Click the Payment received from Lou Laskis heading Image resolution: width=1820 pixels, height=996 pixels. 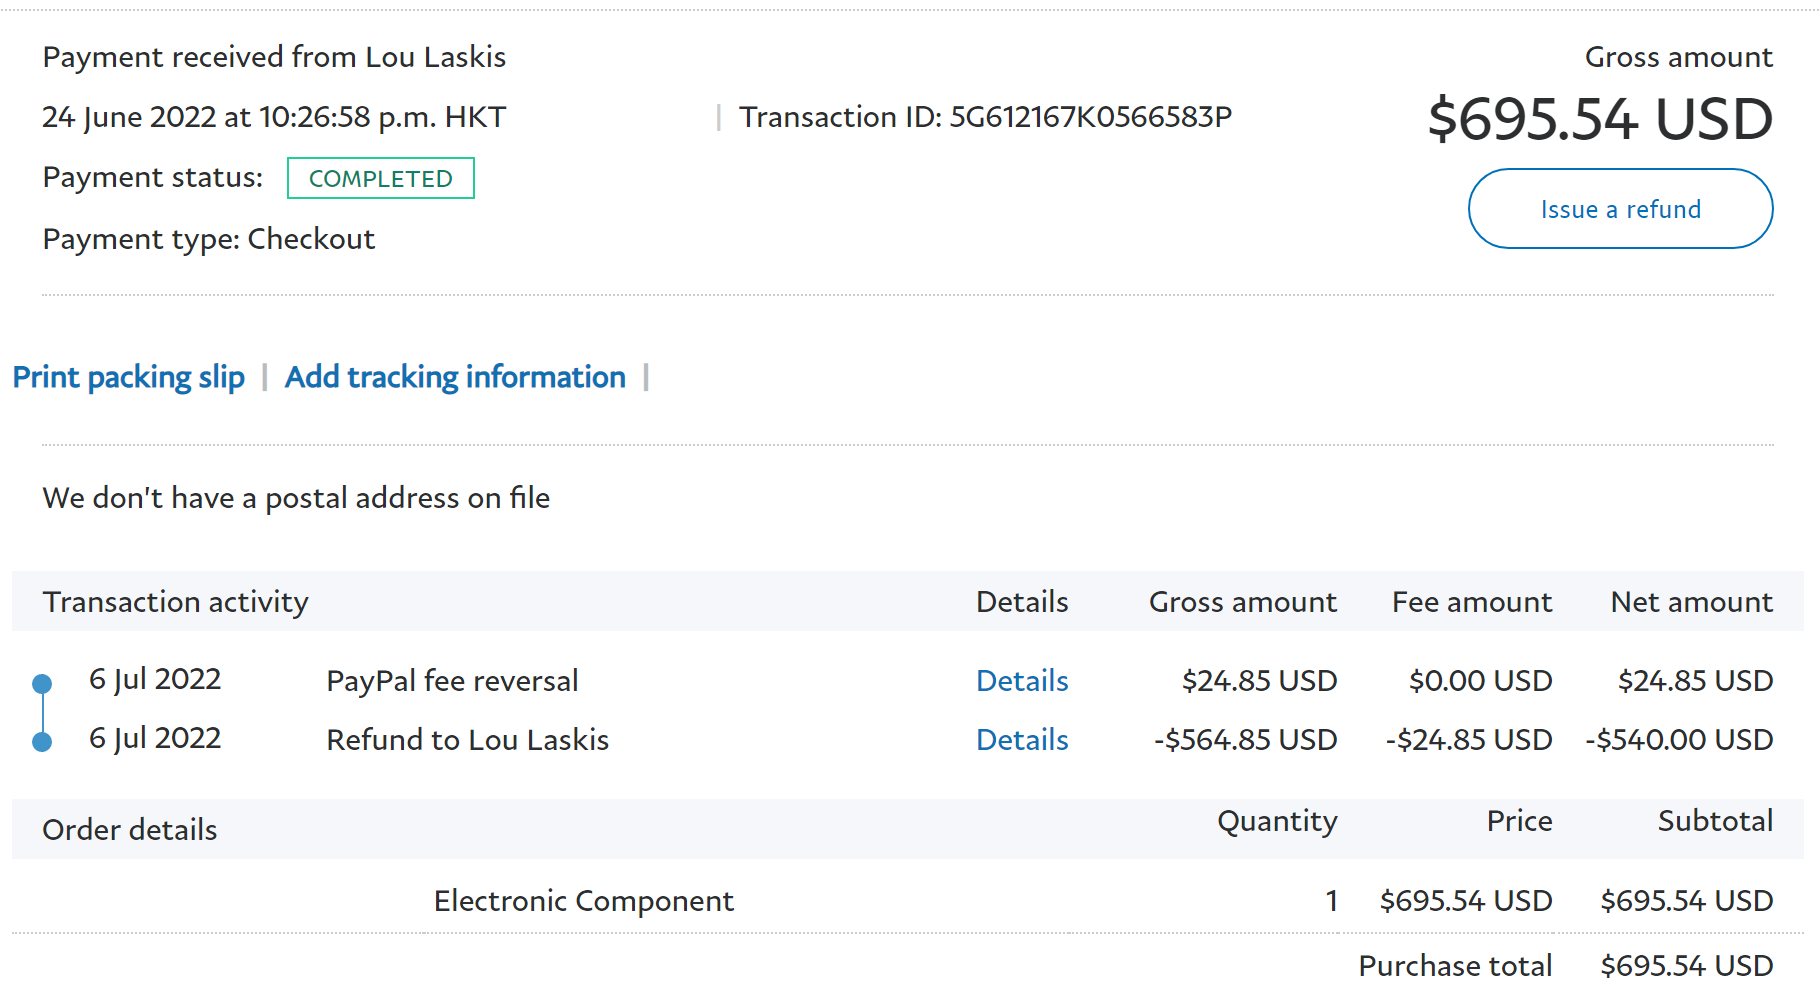click(x=275, y=57)
